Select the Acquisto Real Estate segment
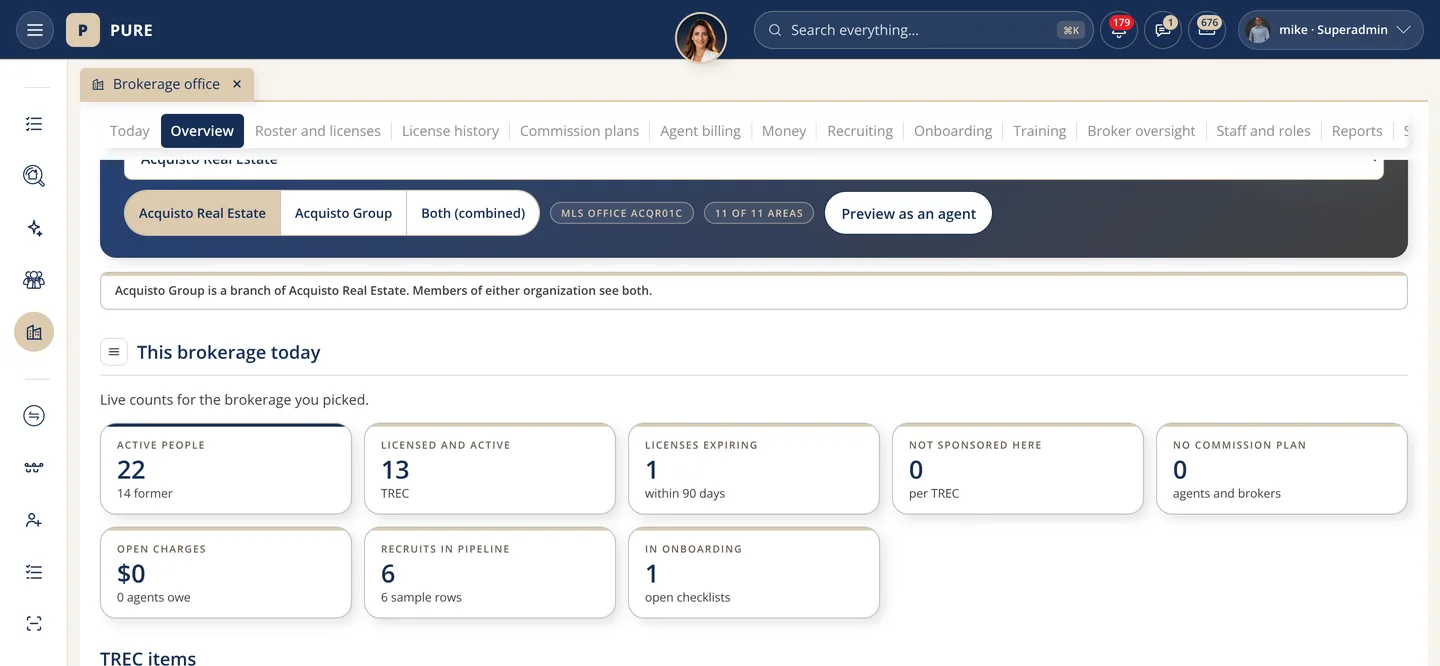 203,213
